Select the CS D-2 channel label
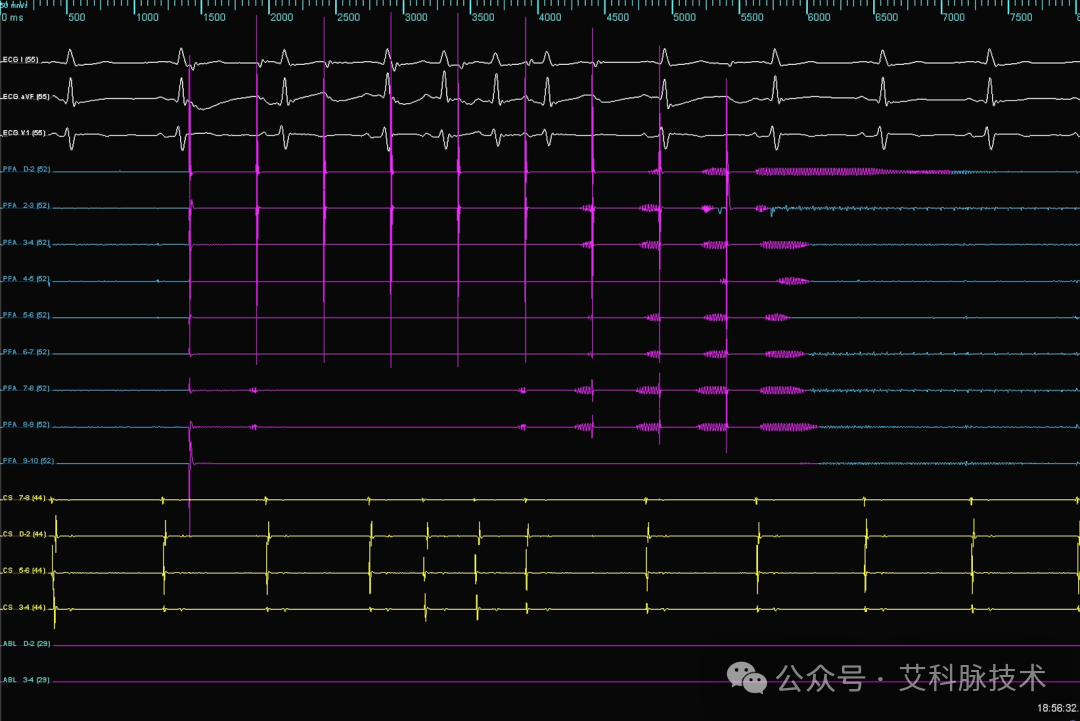The image size is (1080, 721). coord(24,534)
